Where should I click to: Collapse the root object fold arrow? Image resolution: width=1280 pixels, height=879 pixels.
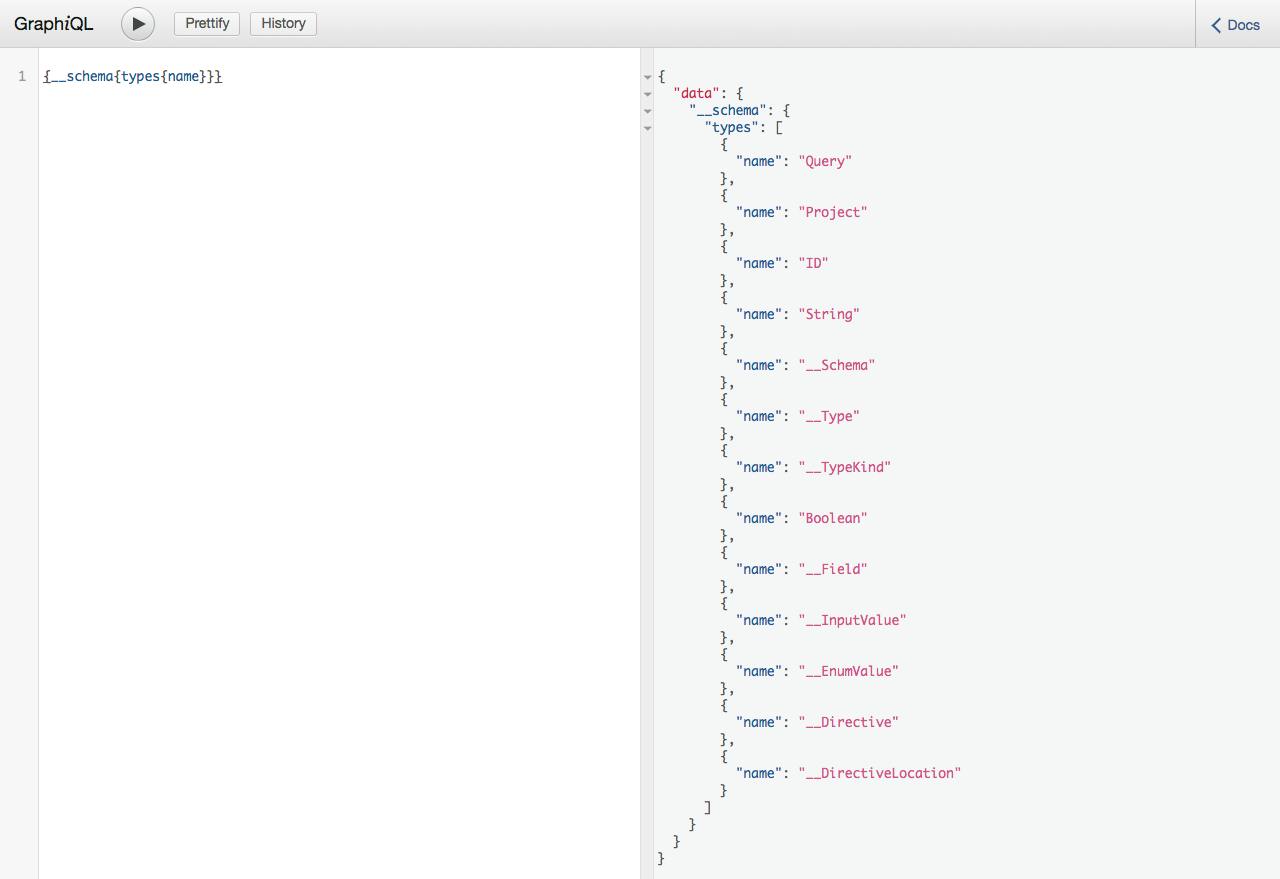coord(648,77)
